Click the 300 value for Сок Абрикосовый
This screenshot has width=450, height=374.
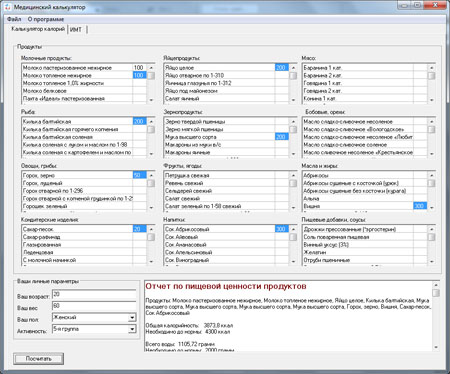(282, 229)
